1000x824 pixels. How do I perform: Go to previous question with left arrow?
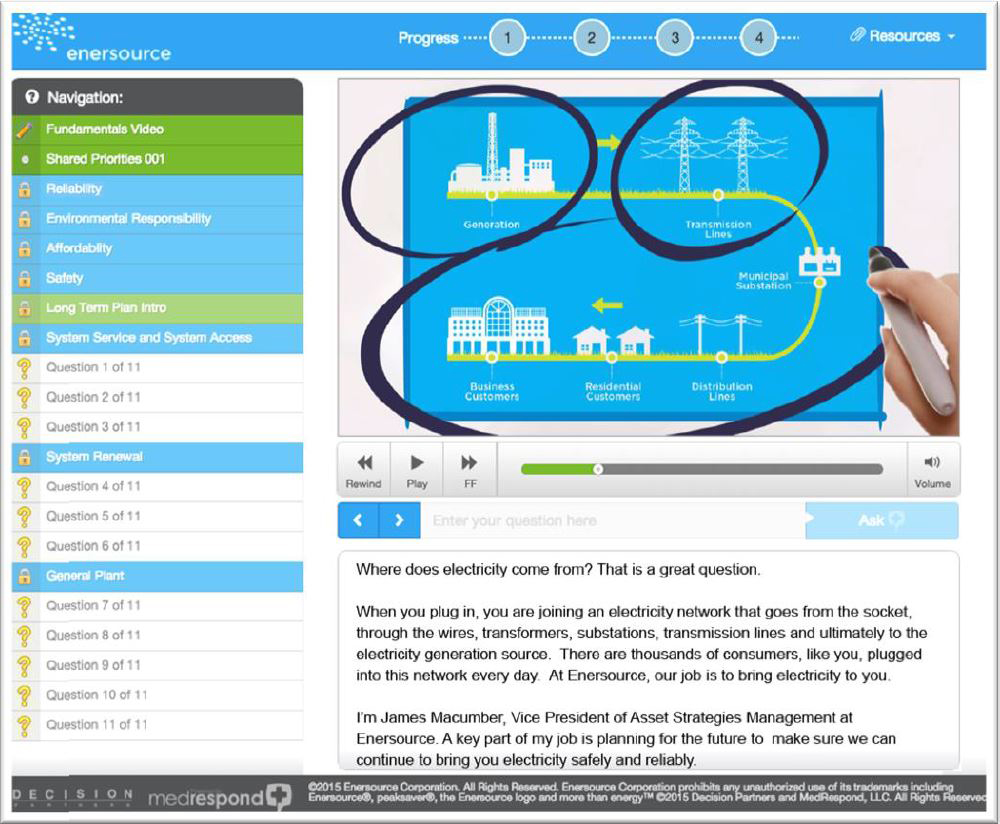358,520
